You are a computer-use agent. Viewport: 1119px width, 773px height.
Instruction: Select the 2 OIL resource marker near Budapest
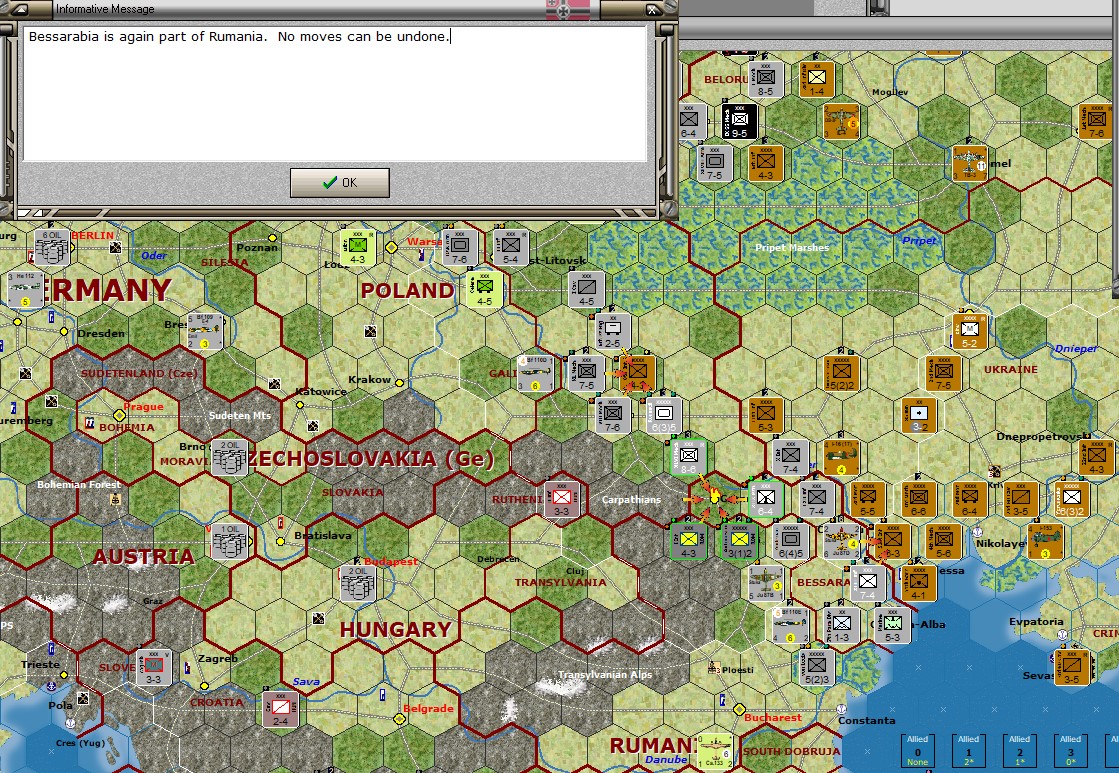pyautogui.click(x=358, y=584)
